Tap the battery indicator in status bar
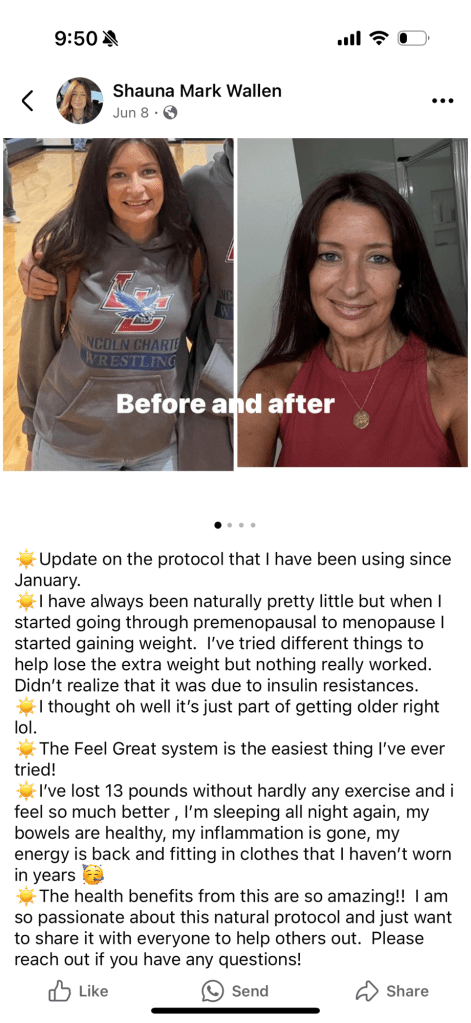 click(x=413, y=39)
